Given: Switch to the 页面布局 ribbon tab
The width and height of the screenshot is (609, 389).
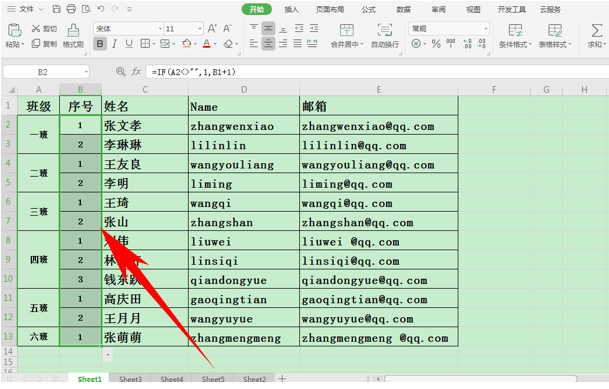Looking at the screenshot, I should coord(330,9).
